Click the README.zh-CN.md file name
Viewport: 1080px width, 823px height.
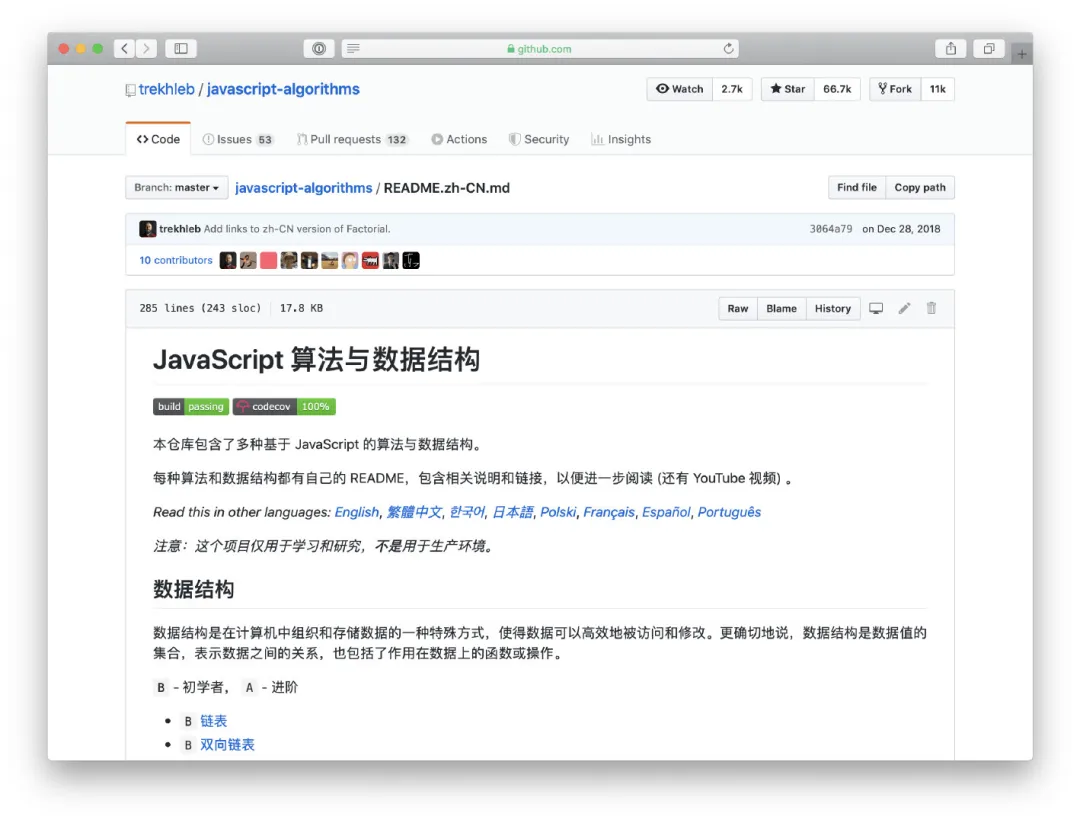coord(447,188)
